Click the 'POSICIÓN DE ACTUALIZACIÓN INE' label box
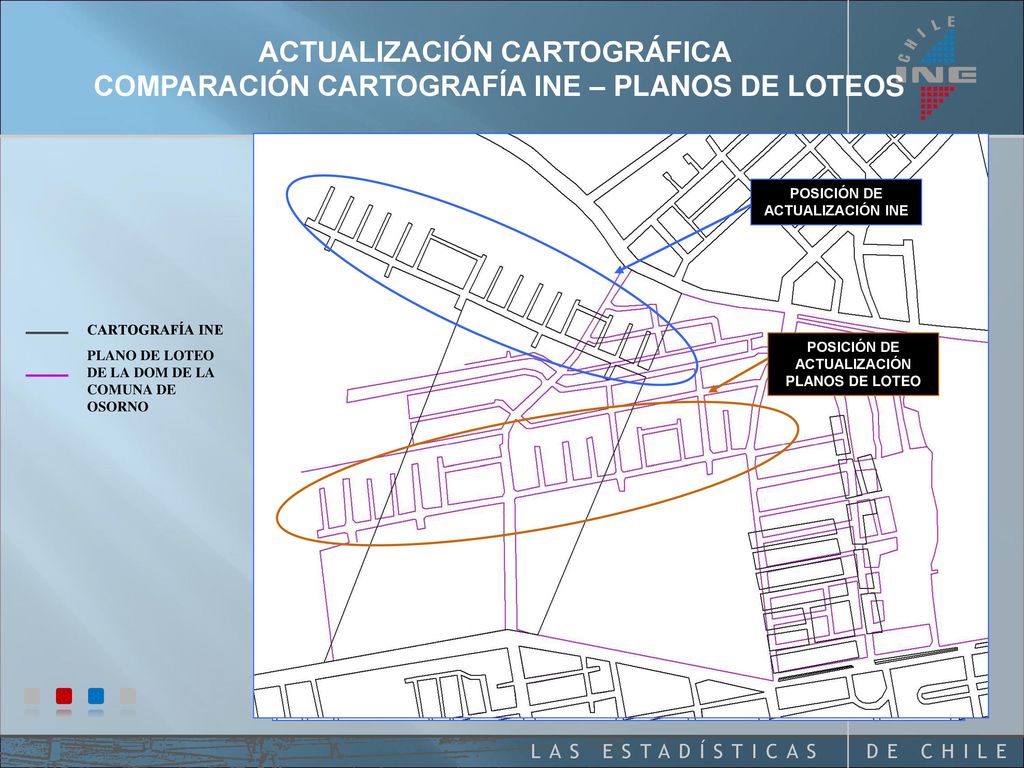 coord(836,202)
